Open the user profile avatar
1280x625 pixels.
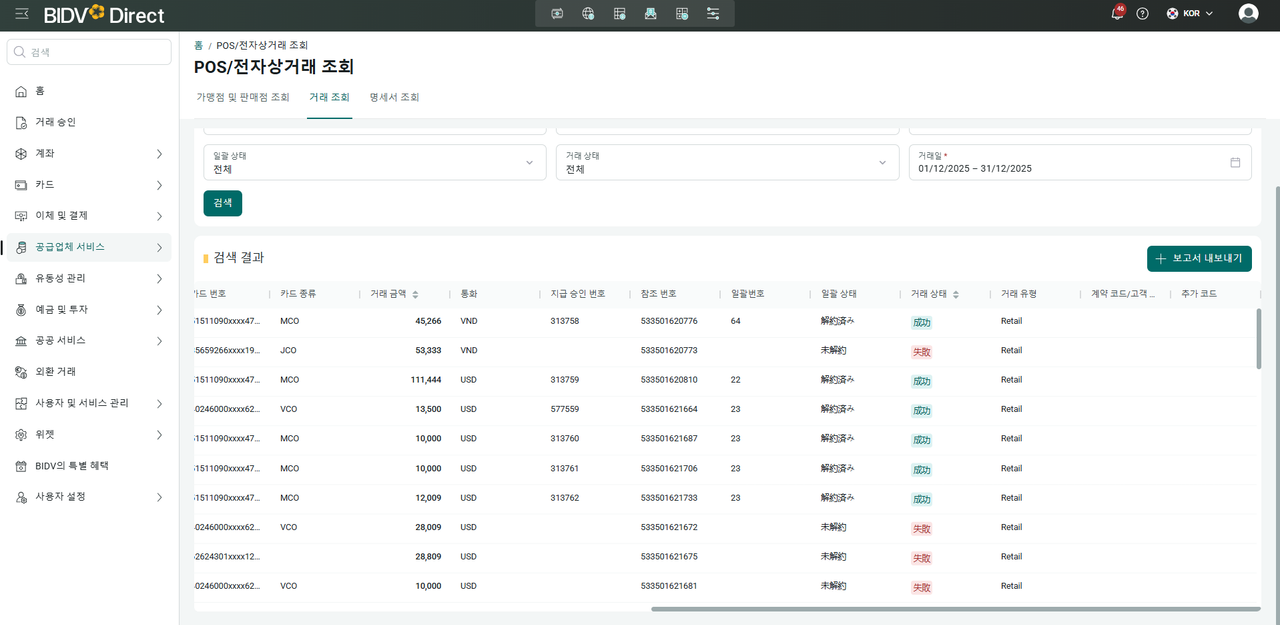[1248, 13]
